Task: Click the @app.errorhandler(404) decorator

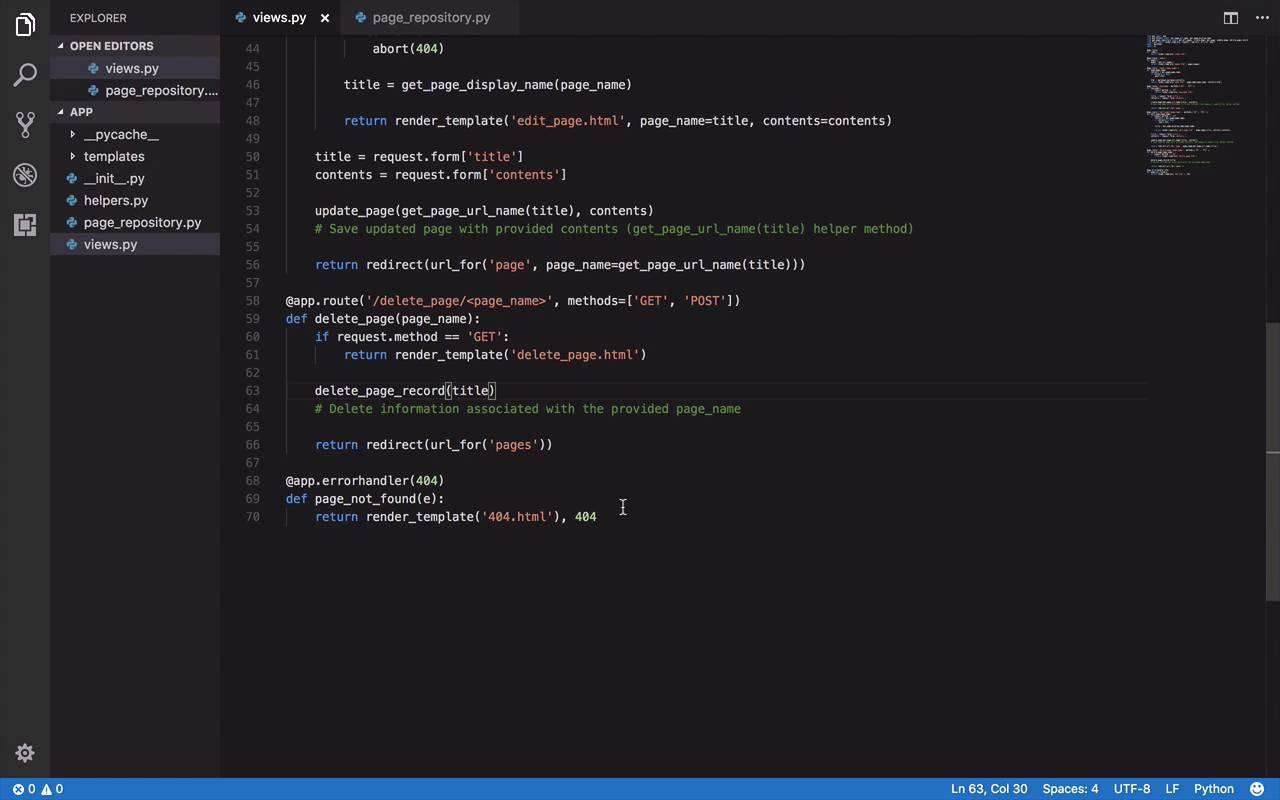Action: point(365,480)
